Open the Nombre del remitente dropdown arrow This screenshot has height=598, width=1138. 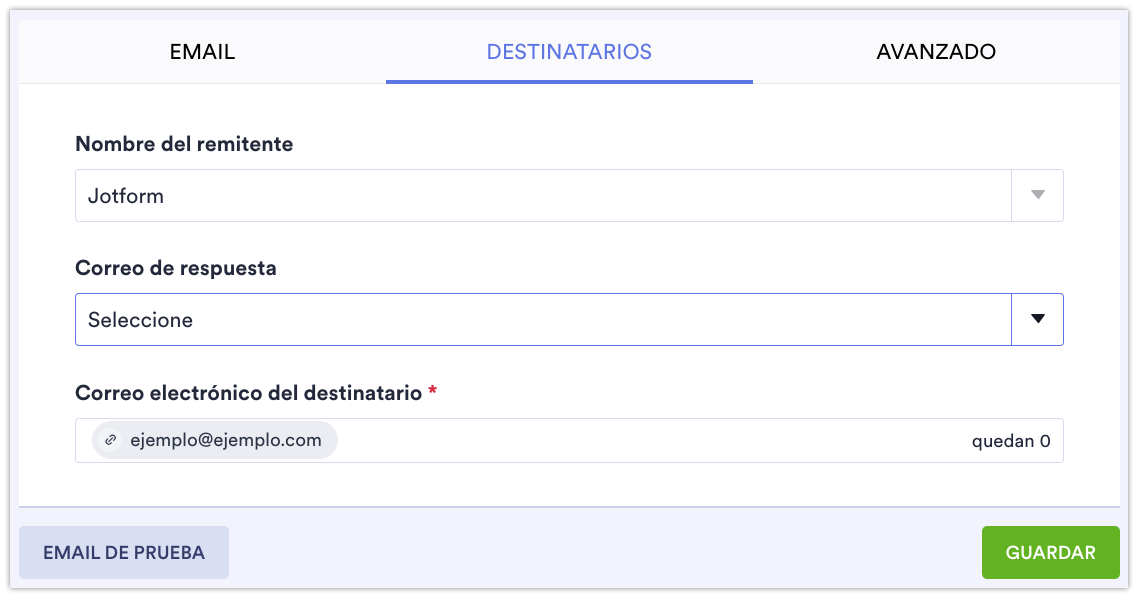click(1037, 195)
